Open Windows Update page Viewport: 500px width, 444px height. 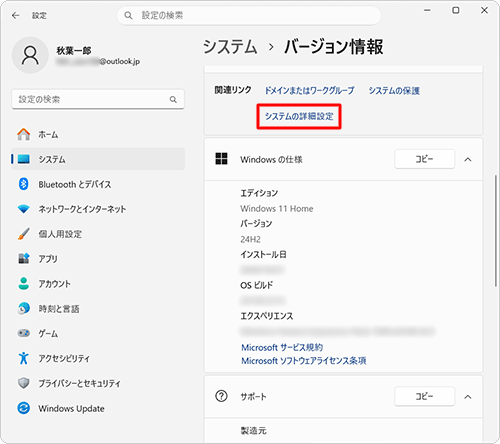98,408
